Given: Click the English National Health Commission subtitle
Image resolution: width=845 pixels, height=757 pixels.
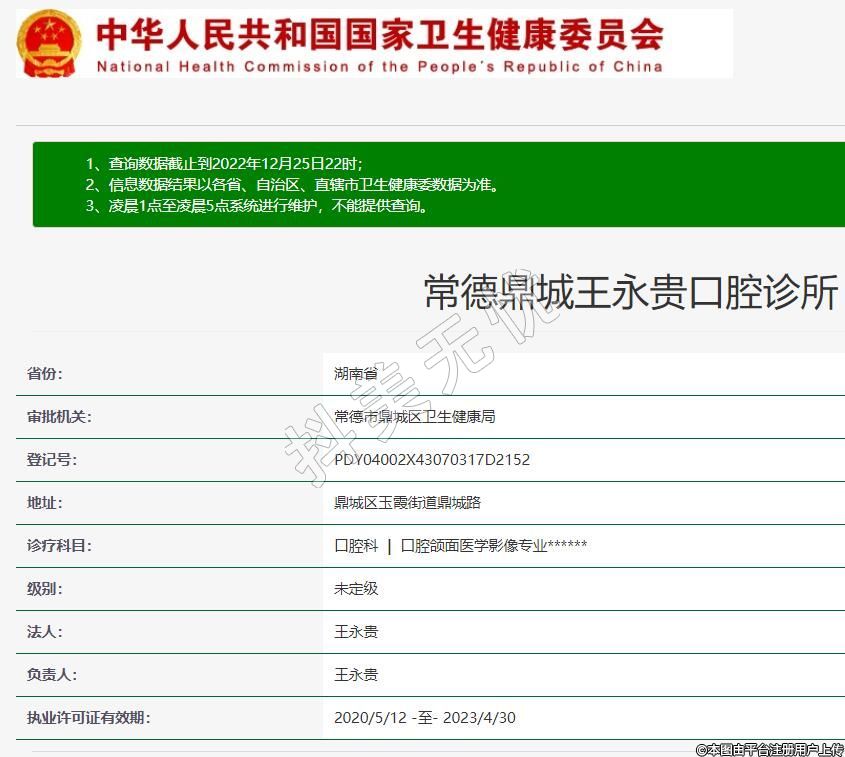Looking at the screenshot, I should point(380,67).
